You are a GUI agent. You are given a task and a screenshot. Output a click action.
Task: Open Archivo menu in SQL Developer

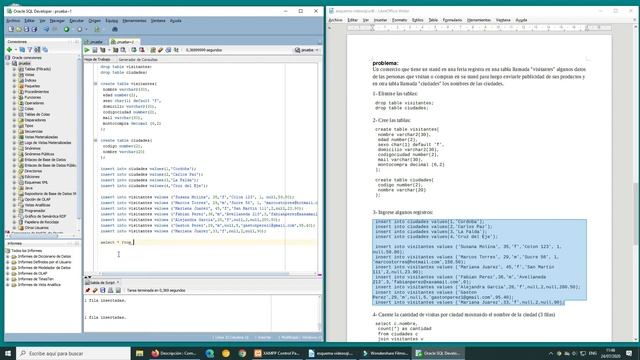[x=13, y=20]
